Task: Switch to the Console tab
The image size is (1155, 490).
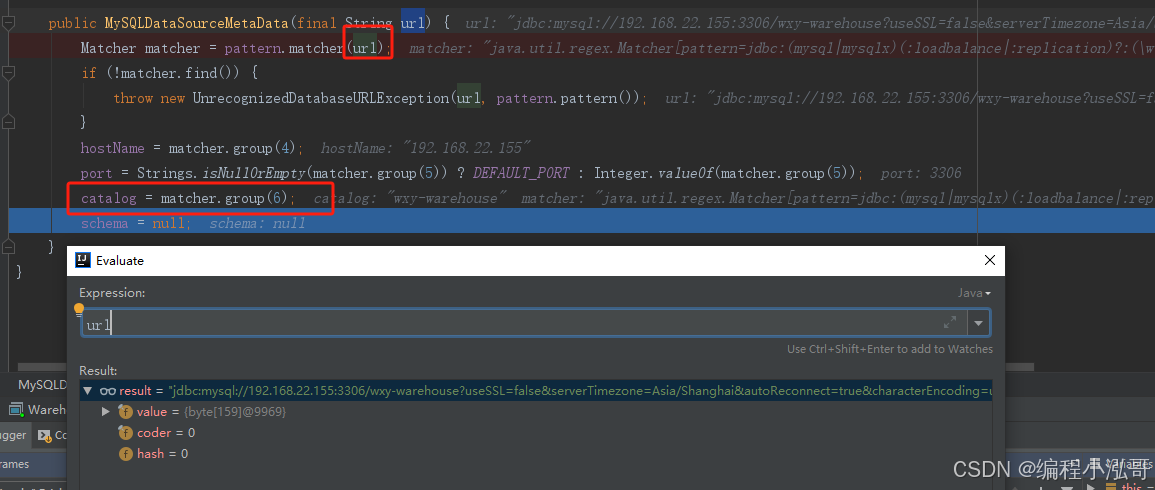Action: click(52, 435)
